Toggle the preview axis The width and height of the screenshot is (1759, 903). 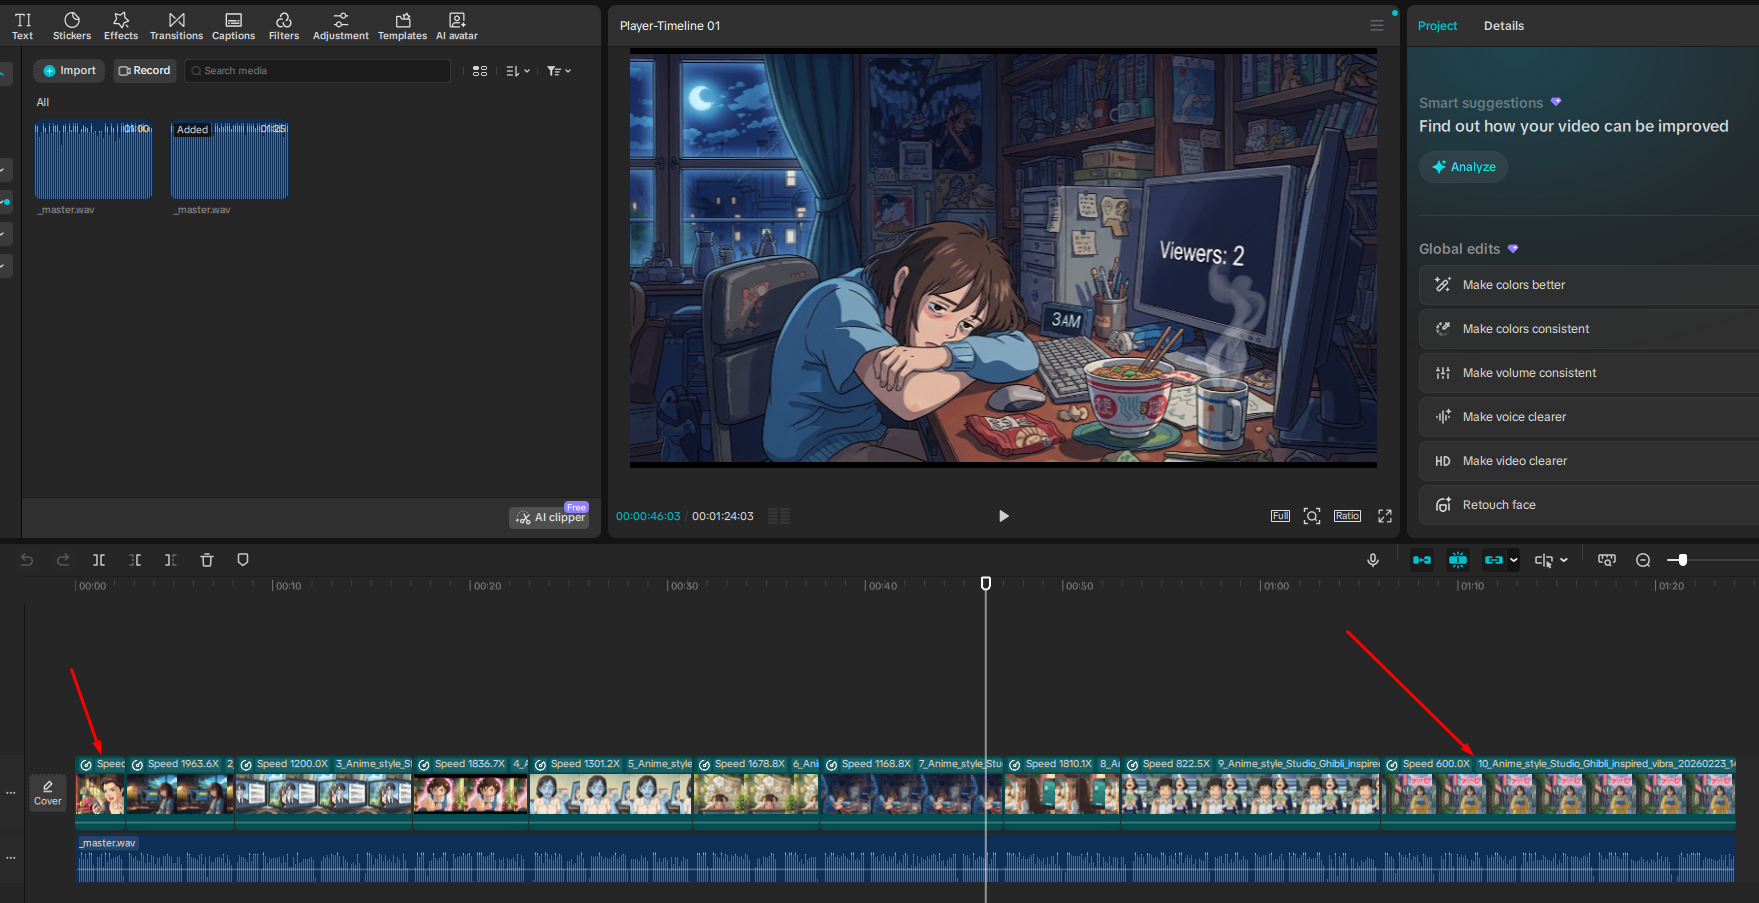pyautogui.click(x=1544, y=560)
